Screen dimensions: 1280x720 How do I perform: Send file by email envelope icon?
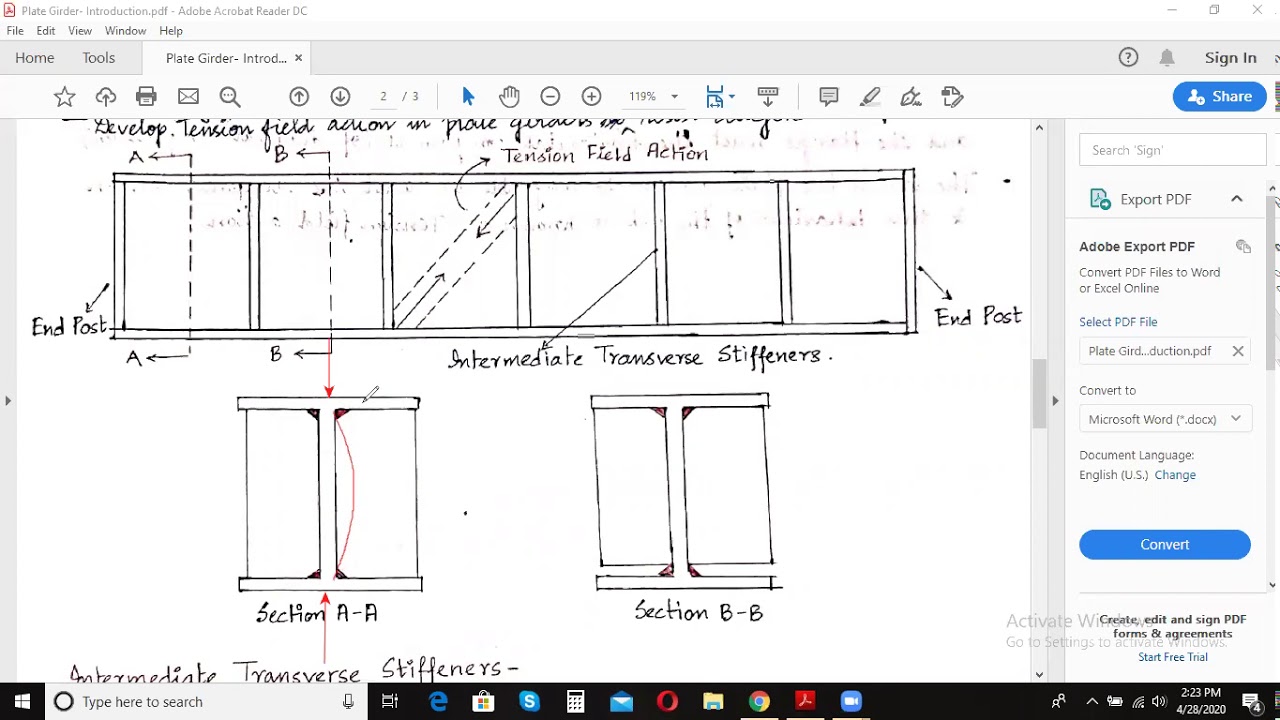pos(188,97)
